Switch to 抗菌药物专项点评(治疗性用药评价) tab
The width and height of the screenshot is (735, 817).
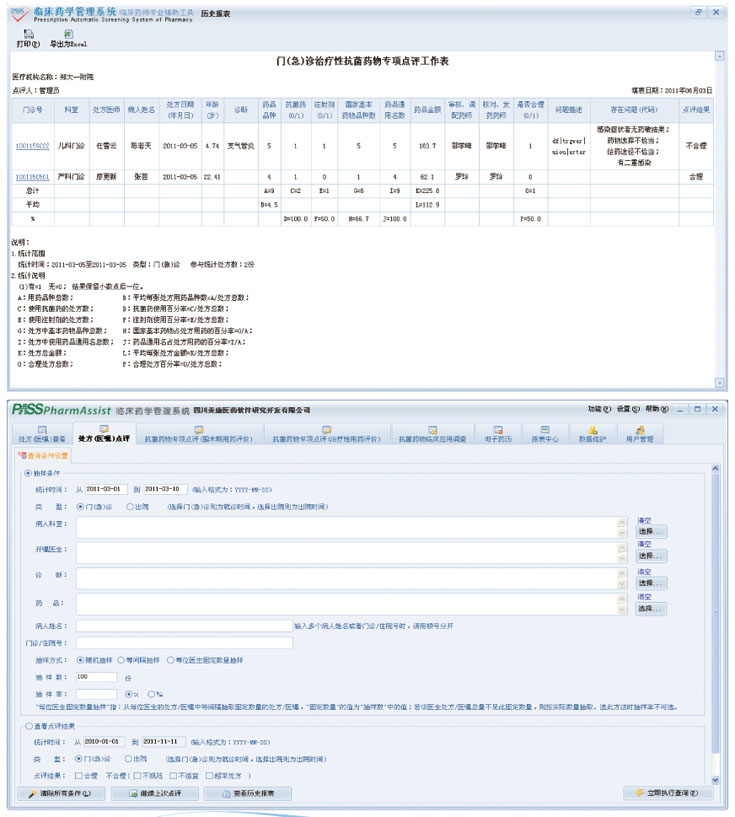point(327,435)
